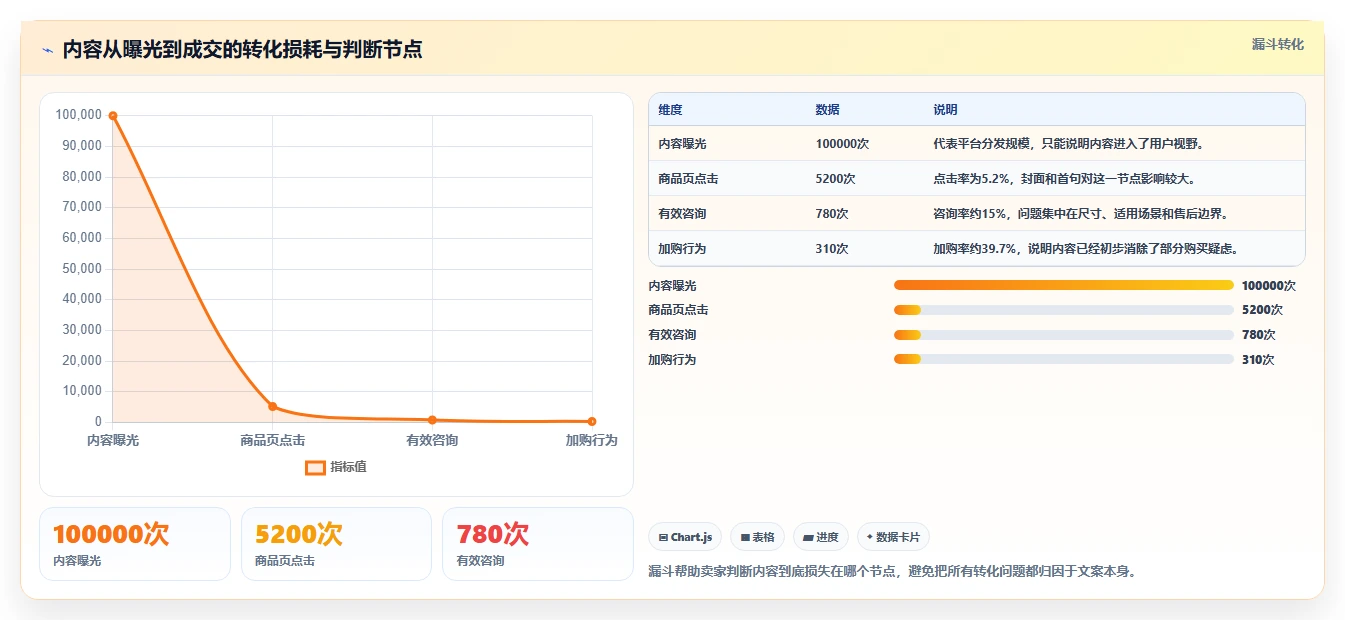Click the 有效咨询 x-axis label under the chart
Screen dimensions: 1345x620
pos(432,440)
